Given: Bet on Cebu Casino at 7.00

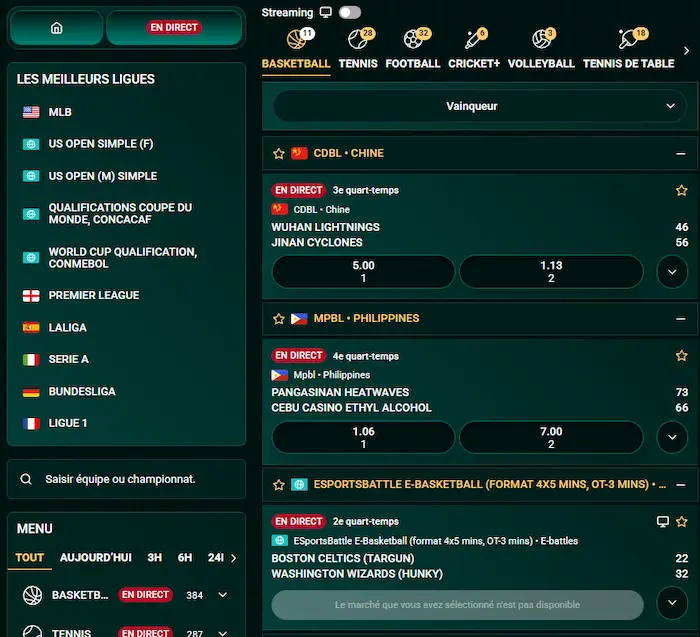Looking at the screenshot, I should [551, 437].
